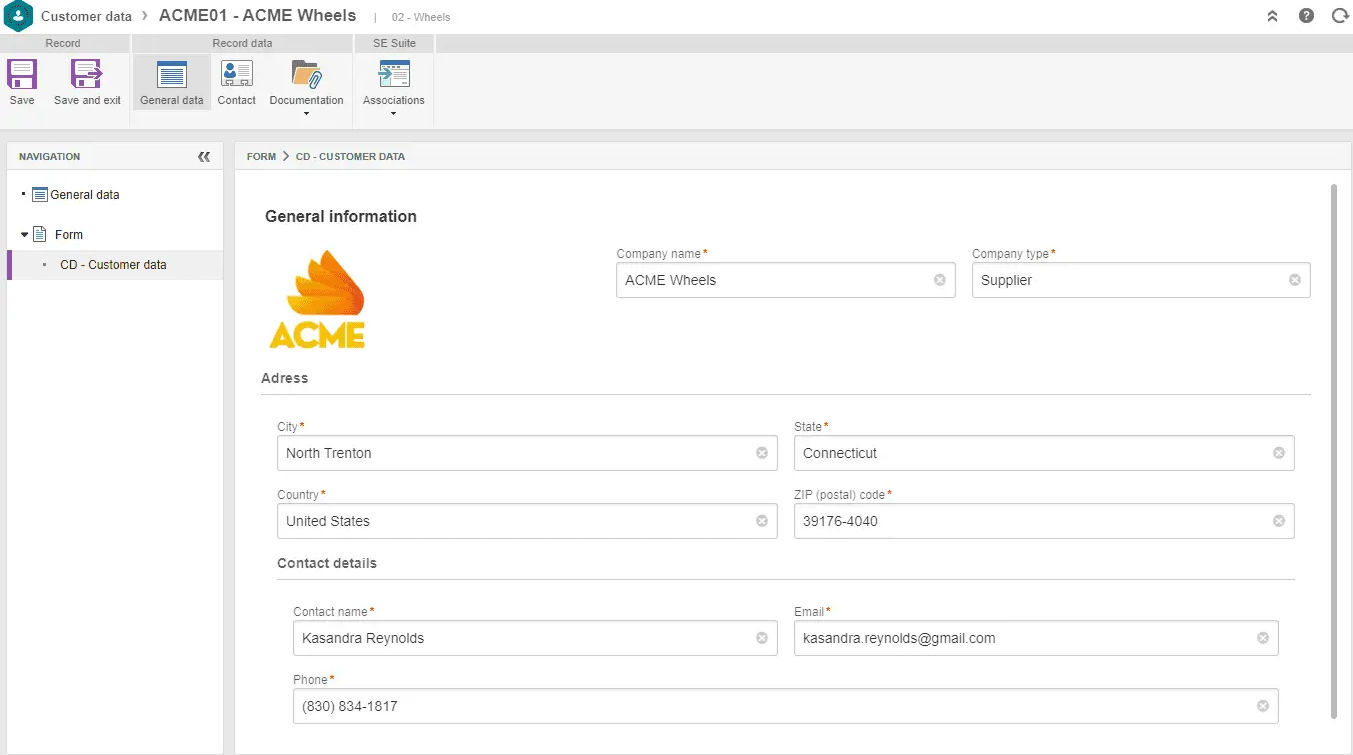The width and height of the screenshot is (1353, 755).
Task: Collapse the Form tree node
Action: point(25,235)
